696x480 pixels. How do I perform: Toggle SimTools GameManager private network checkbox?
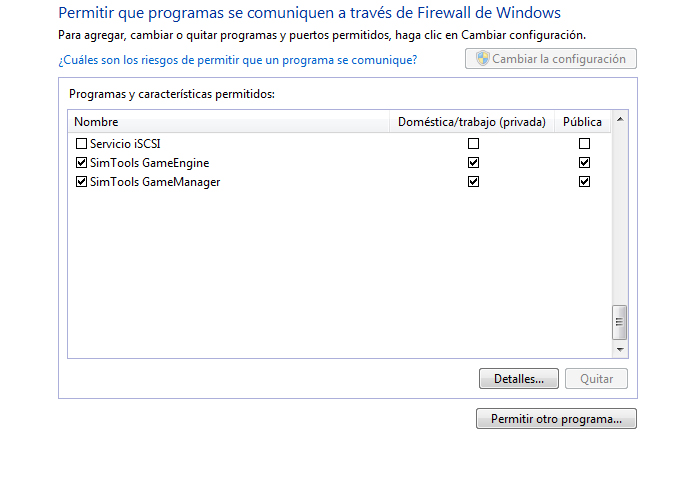474,182
